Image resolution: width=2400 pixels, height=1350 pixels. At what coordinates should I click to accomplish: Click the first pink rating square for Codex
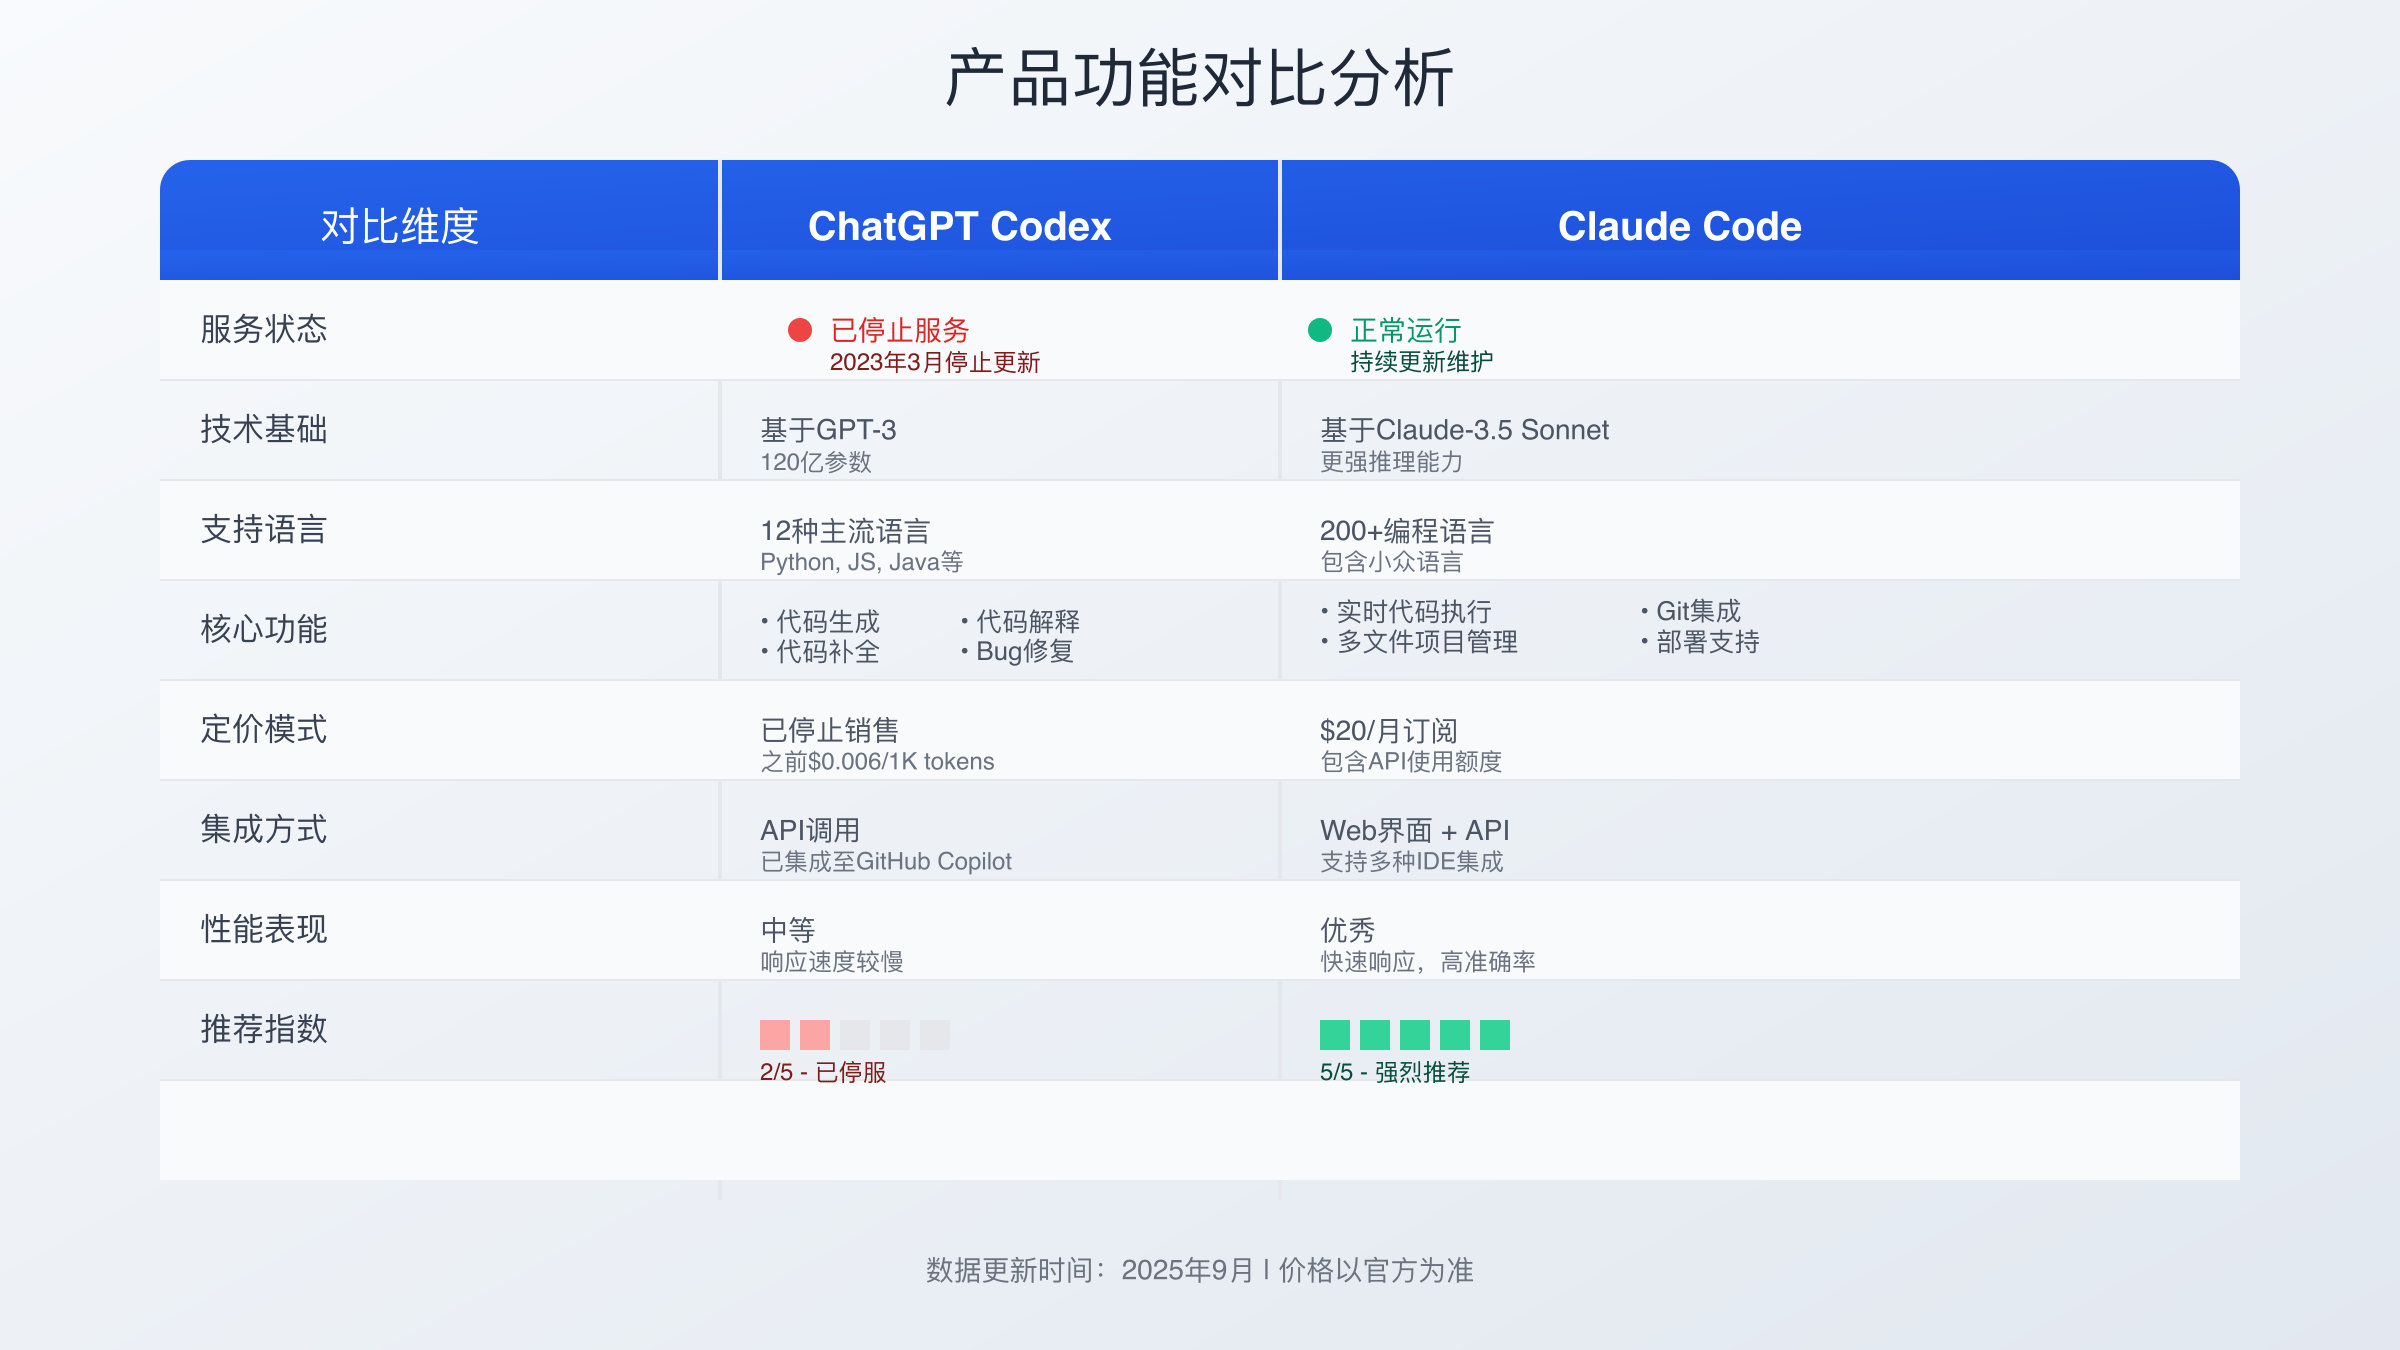[775, 1035]
